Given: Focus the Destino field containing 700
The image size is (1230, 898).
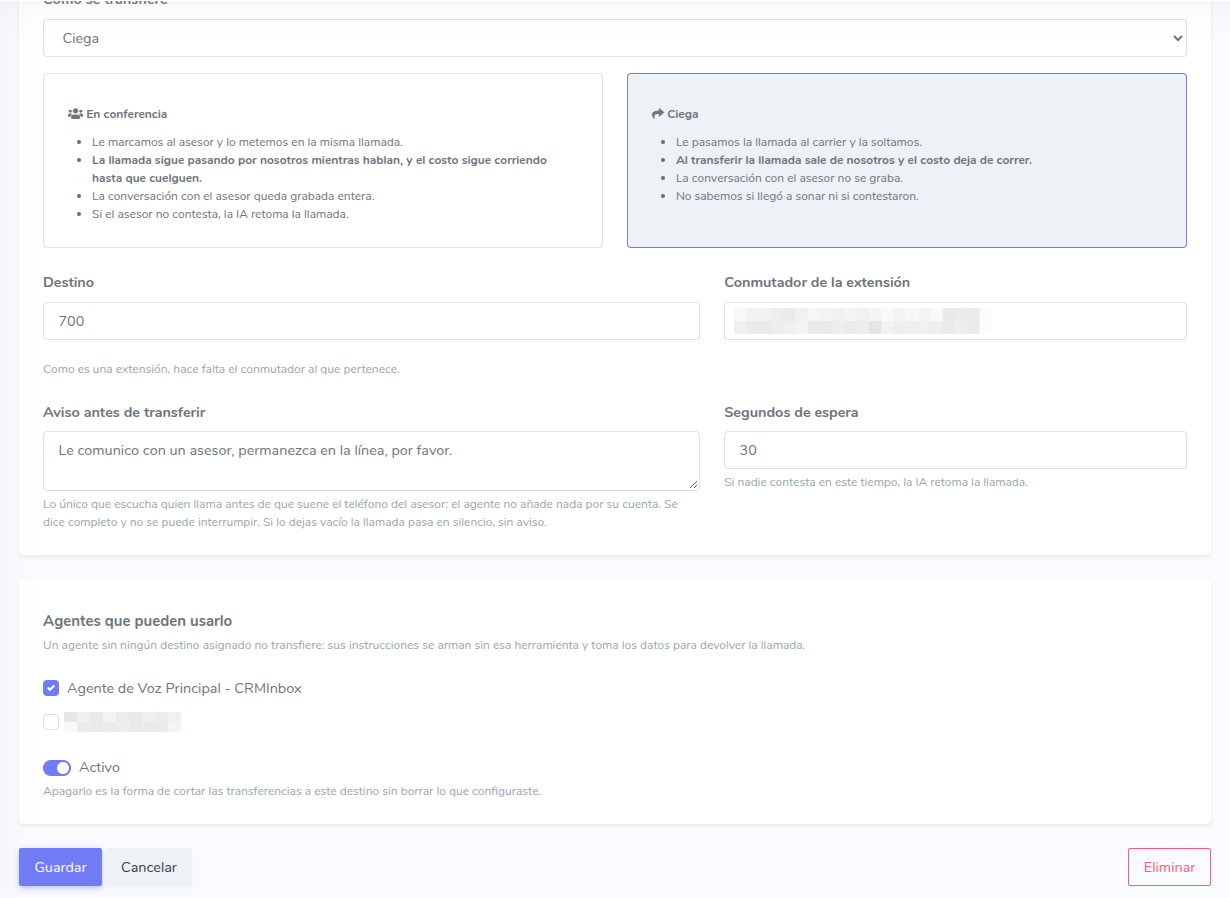Looking at the screenshot, I should click(371, 321).
